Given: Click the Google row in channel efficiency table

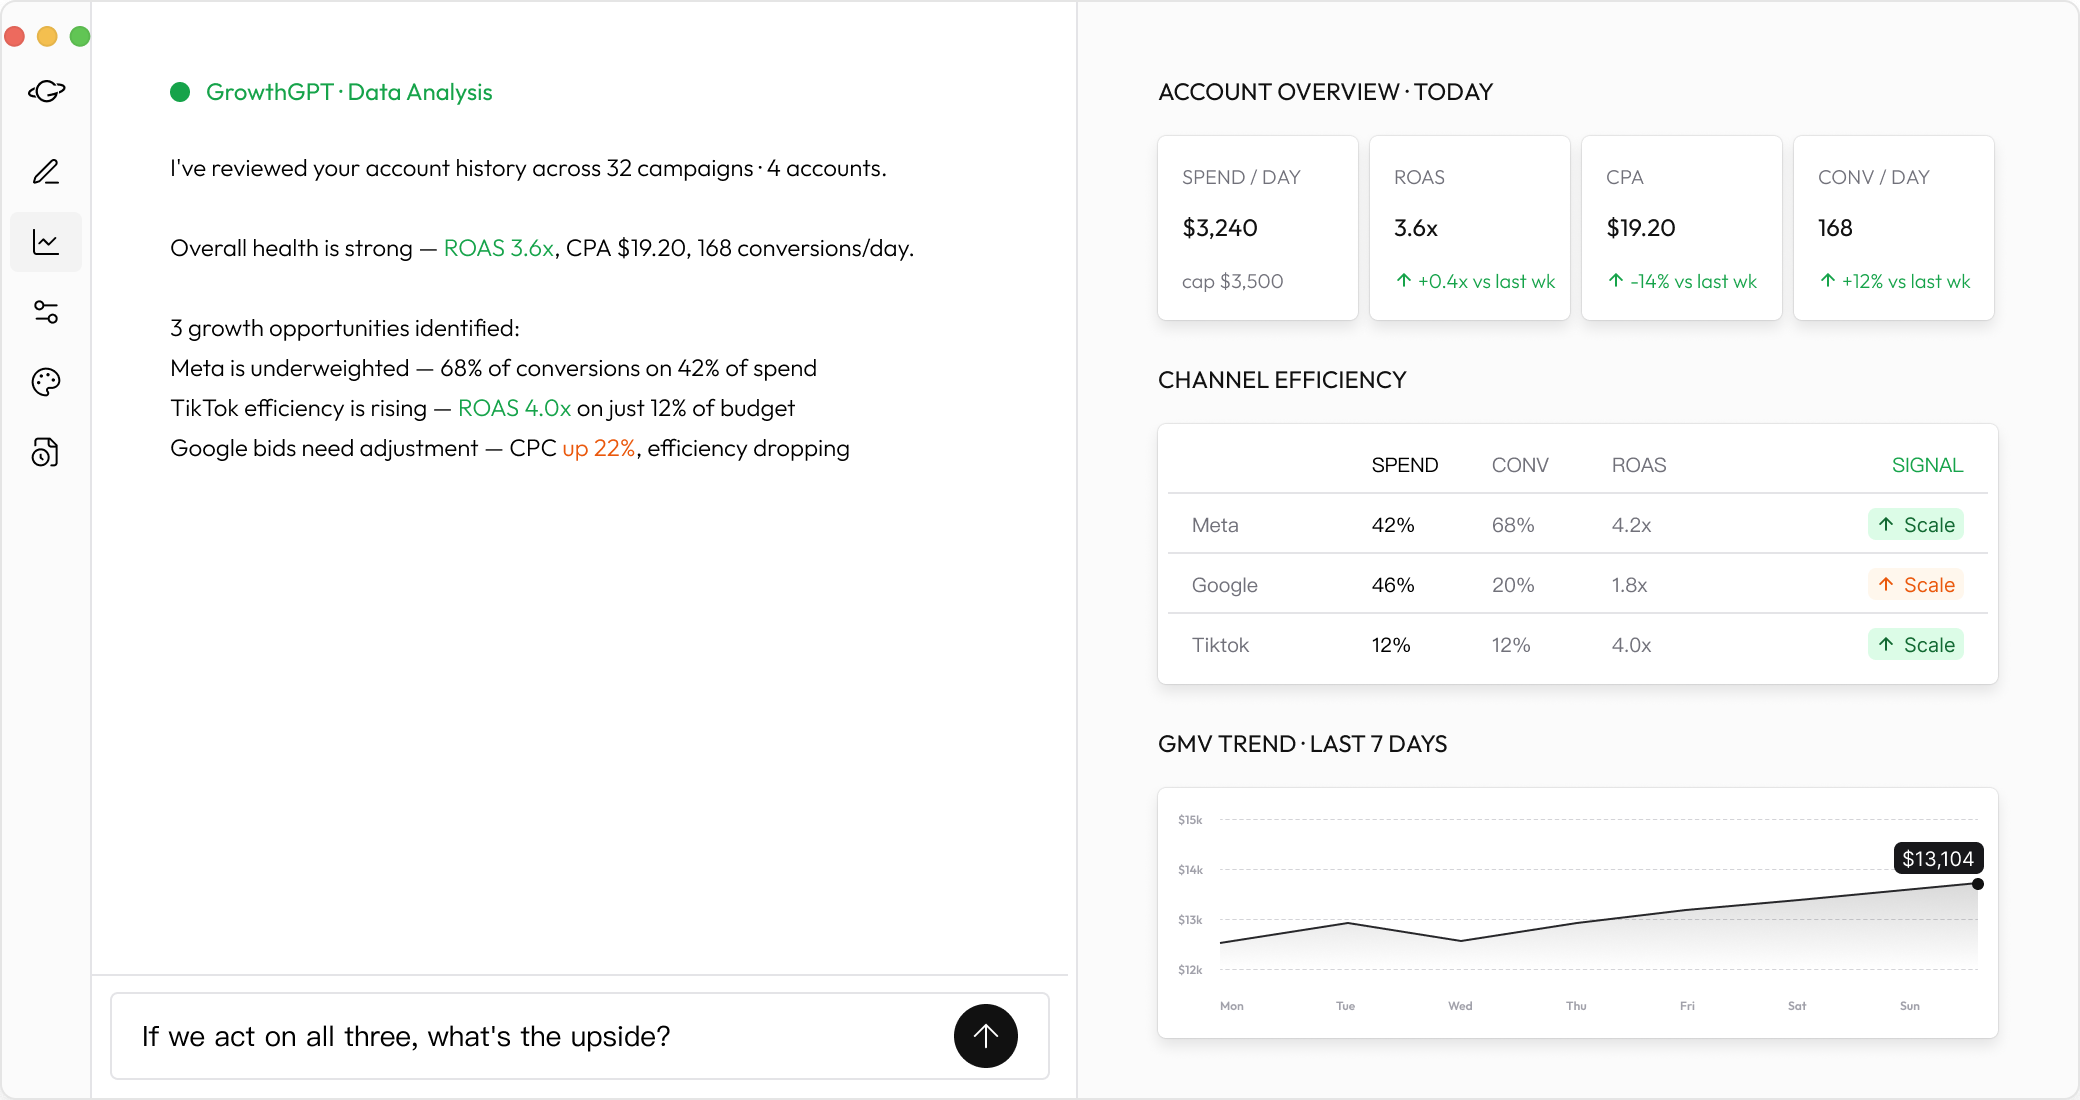Looking at the screenshot, I should click(x=1225, y=585).
